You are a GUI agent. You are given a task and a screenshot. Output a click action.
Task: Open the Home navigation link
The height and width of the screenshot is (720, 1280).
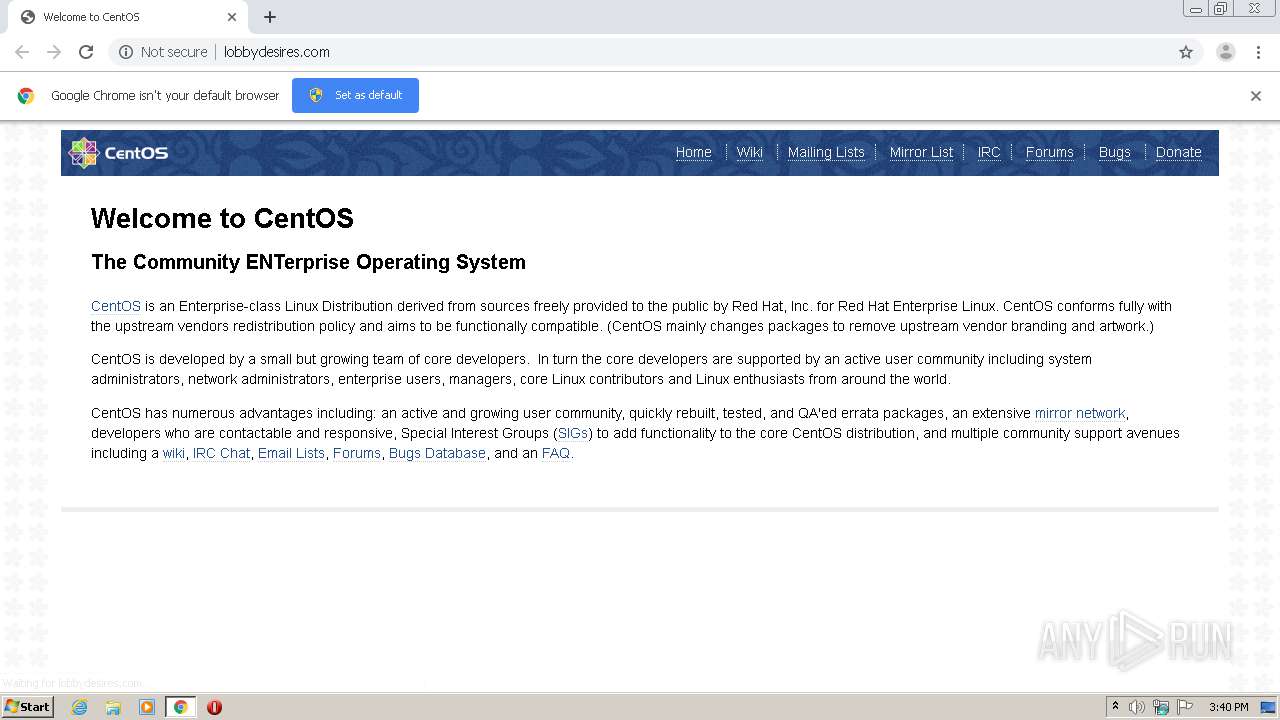[694, 152]
